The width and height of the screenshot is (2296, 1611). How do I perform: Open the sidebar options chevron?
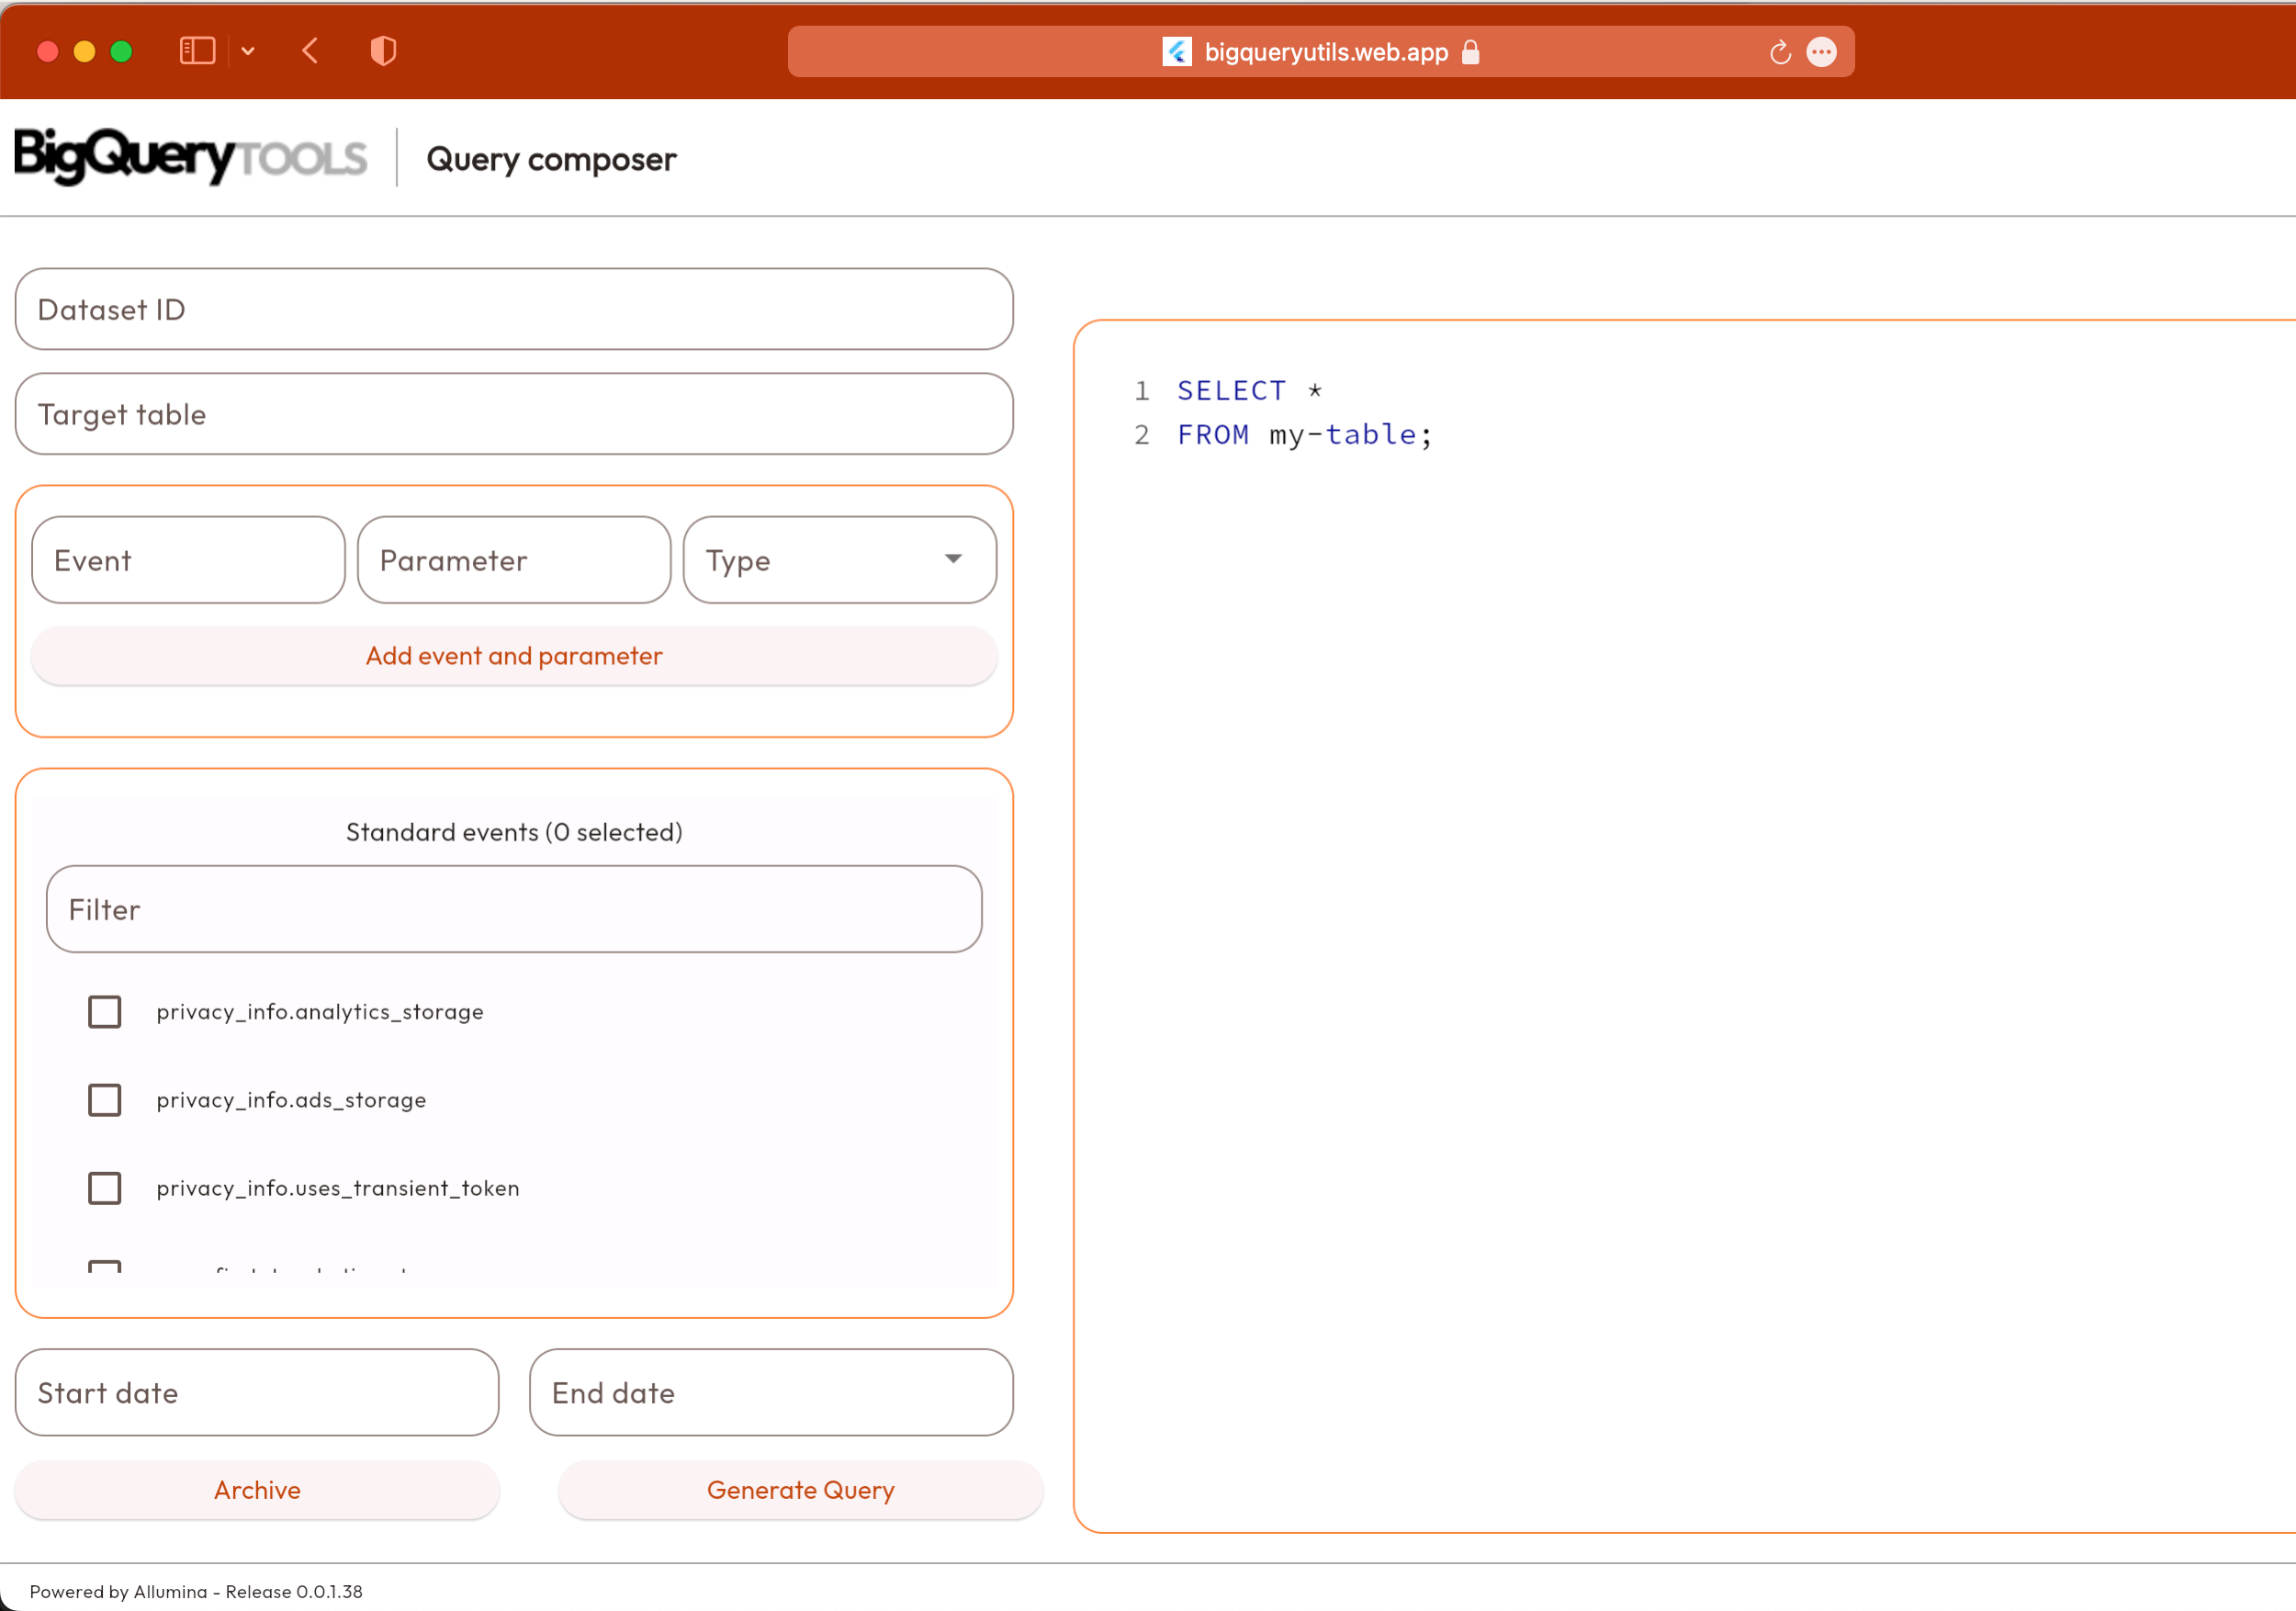pos(248,51)
